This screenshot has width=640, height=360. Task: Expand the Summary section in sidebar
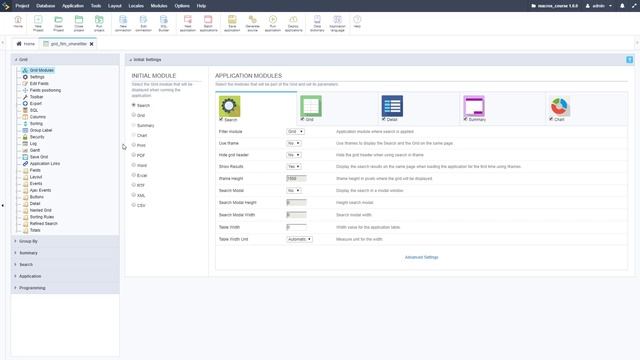(x=65, y=253)
